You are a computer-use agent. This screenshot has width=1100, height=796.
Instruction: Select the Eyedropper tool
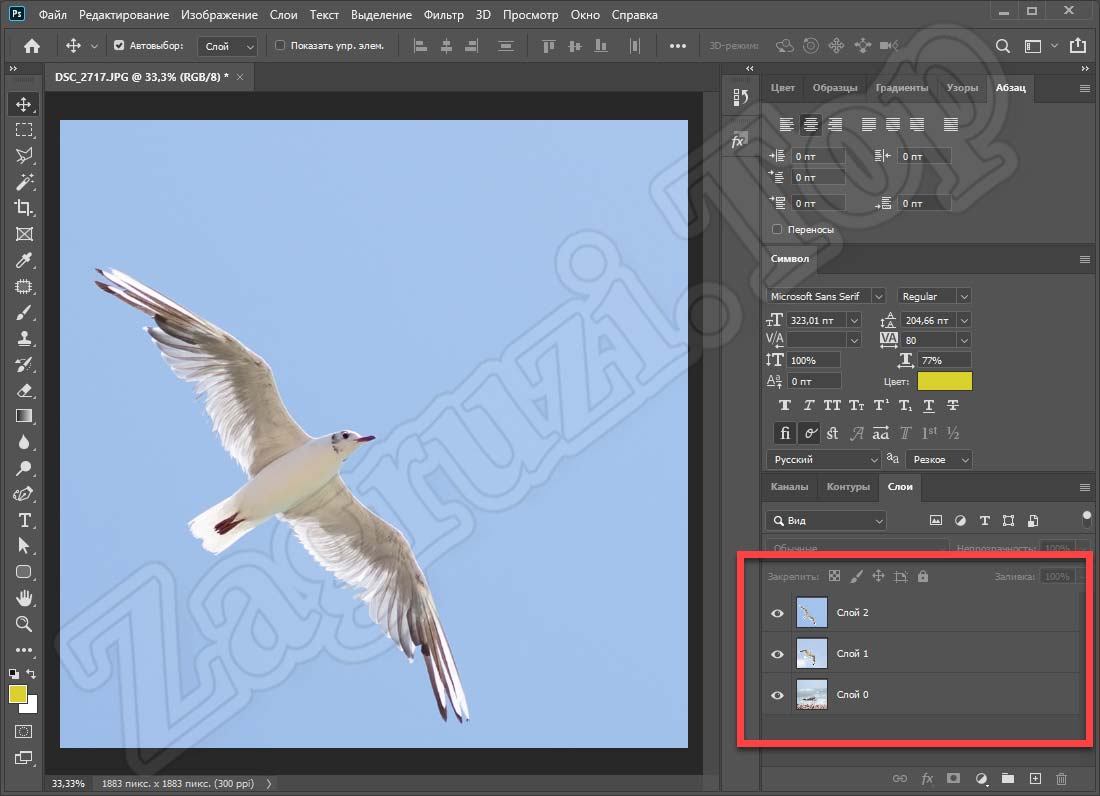[x=24, y=260]
